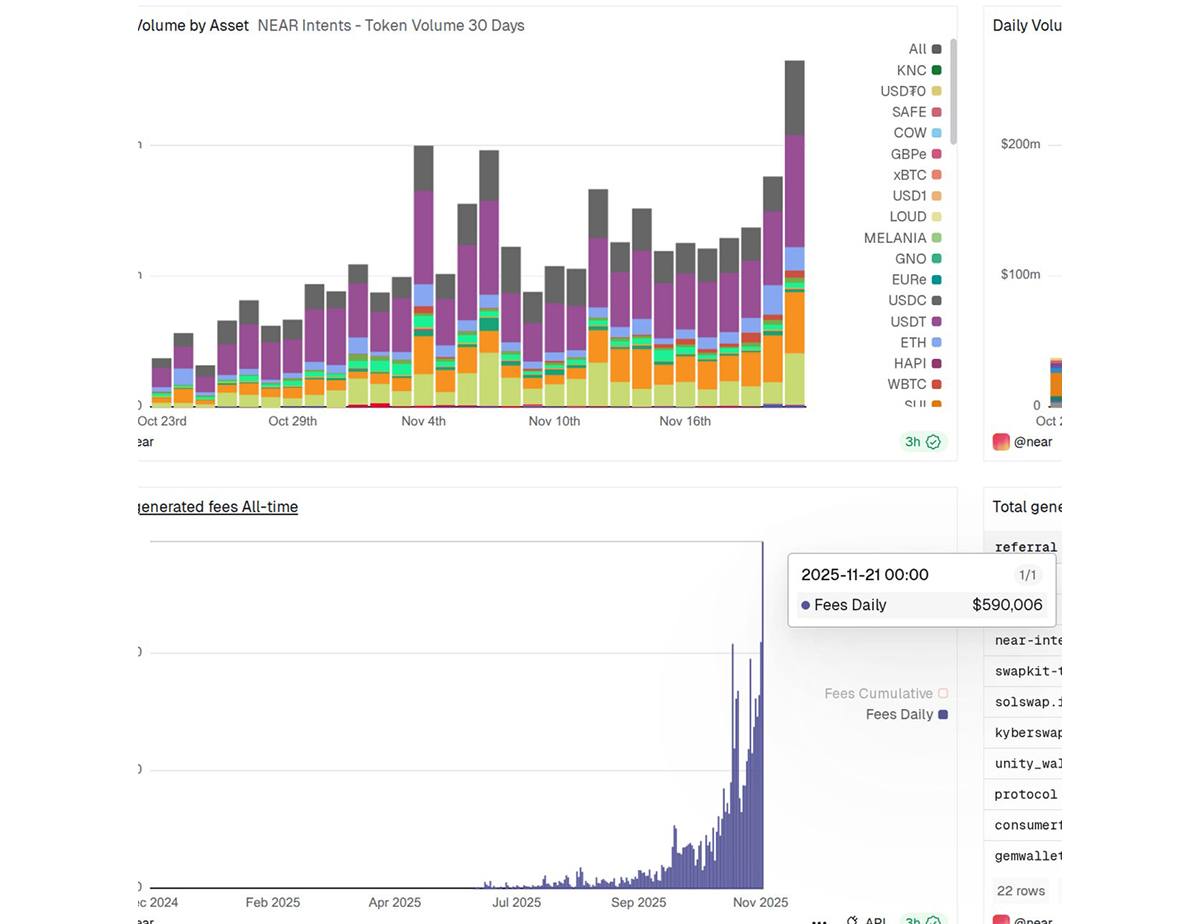1200x924 pixels.
Task: Click the 3h freshness badge below fees chart
Action: (922, 921)
